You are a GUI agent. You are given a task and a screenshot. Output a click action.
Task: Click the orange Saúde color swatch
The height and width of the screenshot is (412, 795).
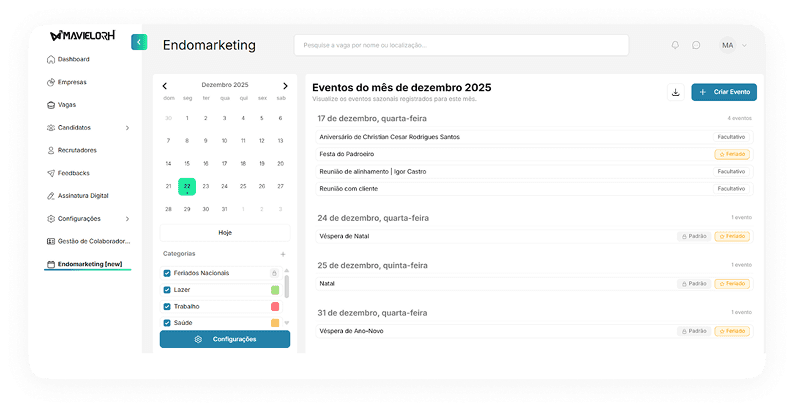pos(275,323)
